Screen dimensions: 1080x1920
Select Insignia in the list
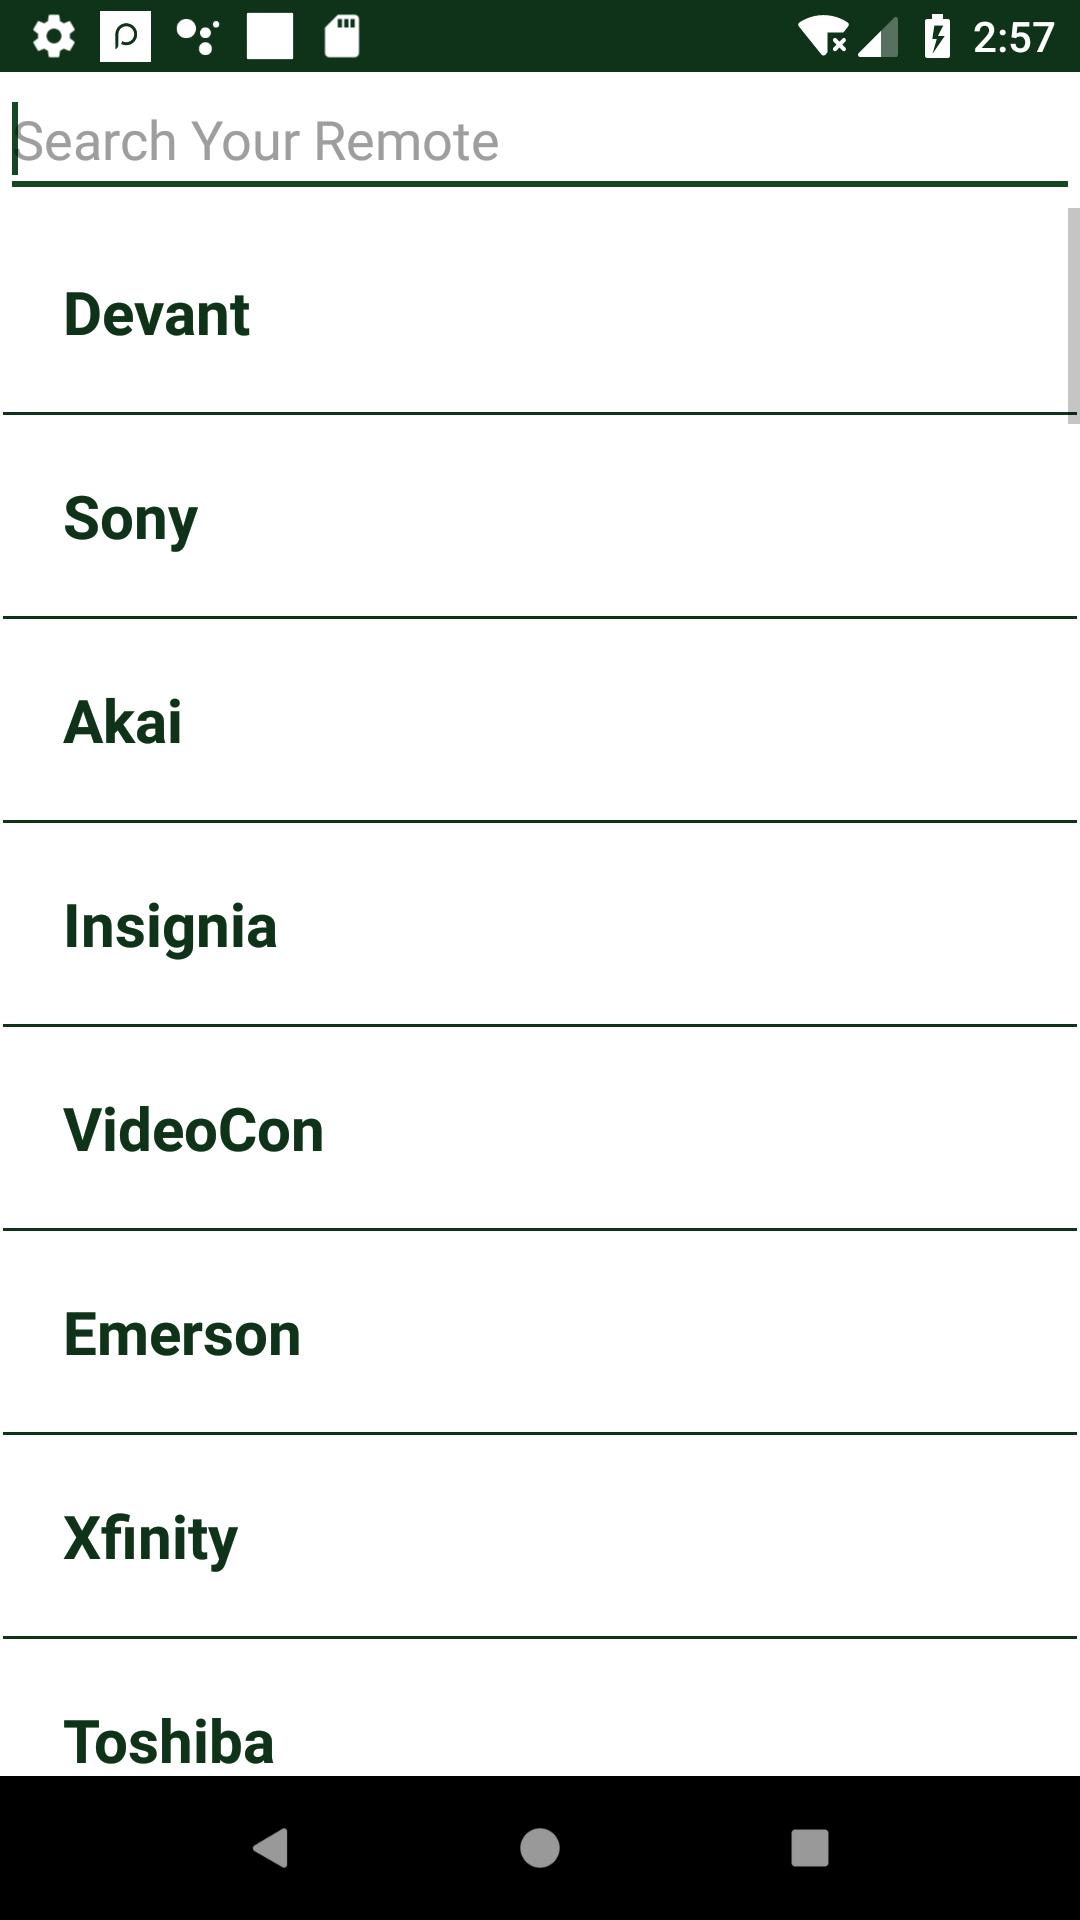pos(540,926)
